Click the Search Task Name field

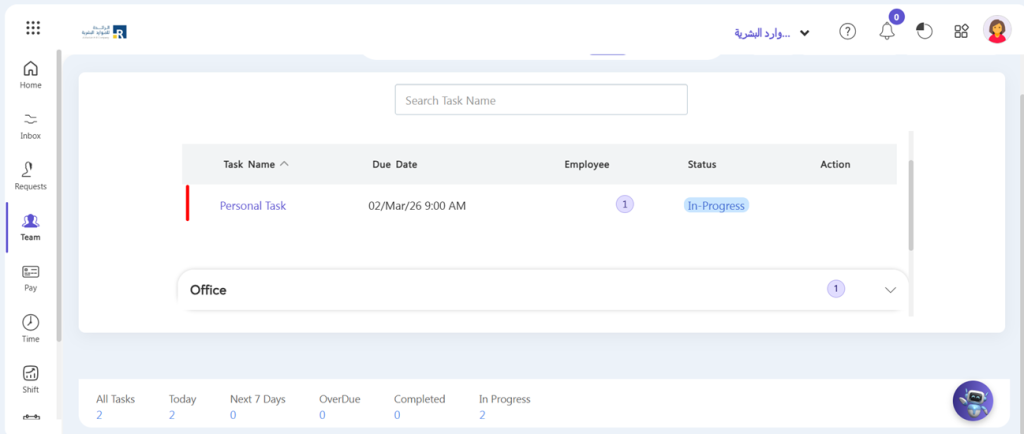(x=541, y=100)
